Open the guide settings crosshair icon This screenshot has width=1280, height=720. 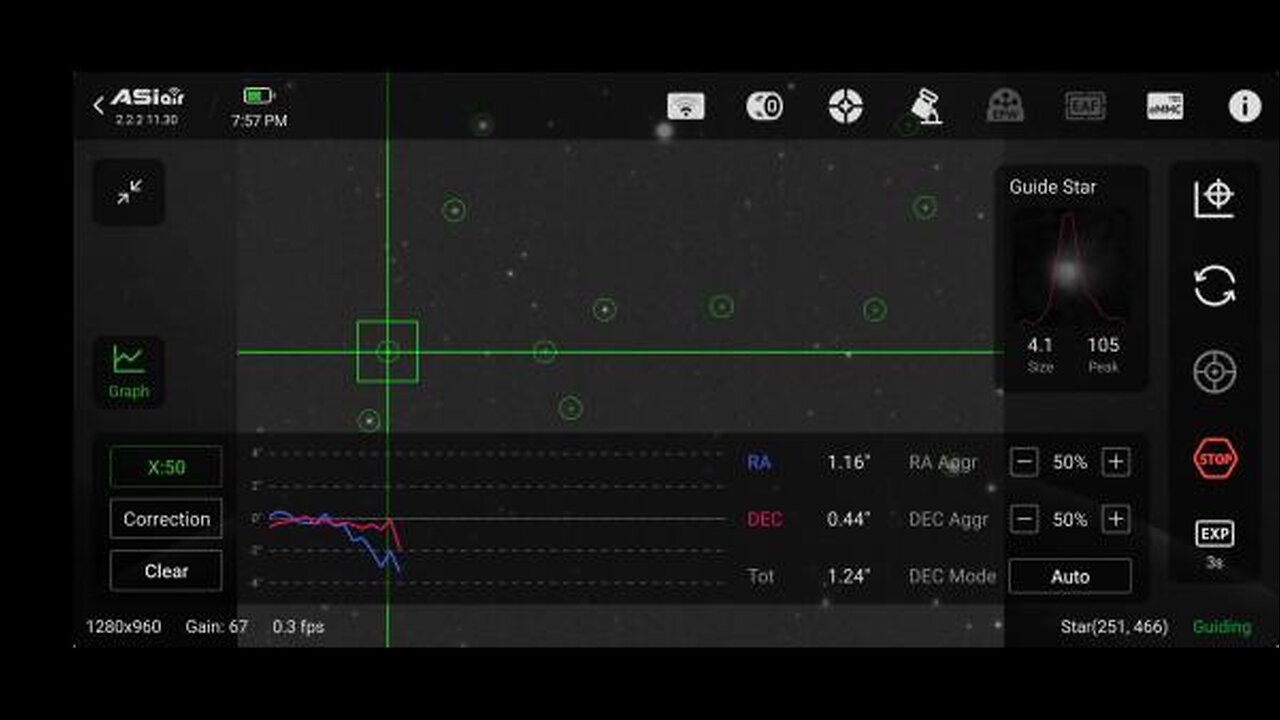[x=846, y=106]
